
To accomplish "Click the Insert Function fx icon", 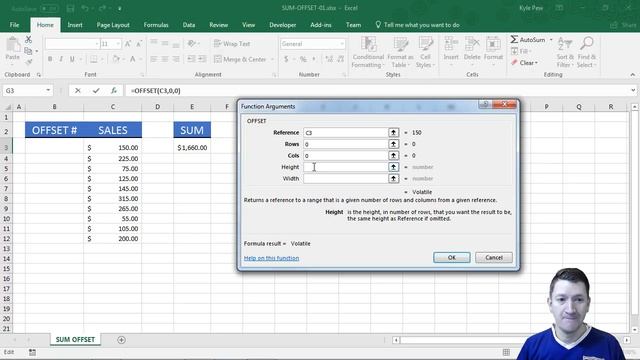I will pyautogui.click(x=113, y=91).
